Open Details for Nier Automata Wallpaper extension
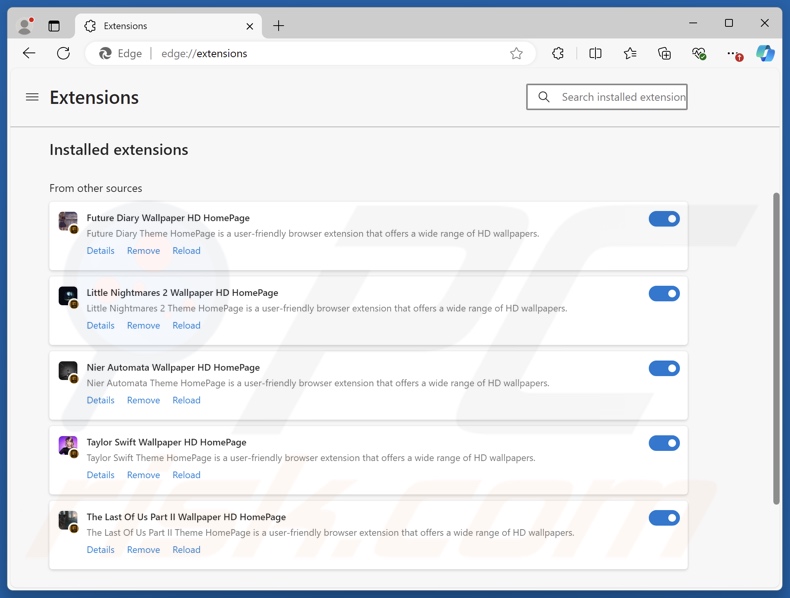This screenshot has width=790, height=598. [100, 400]
